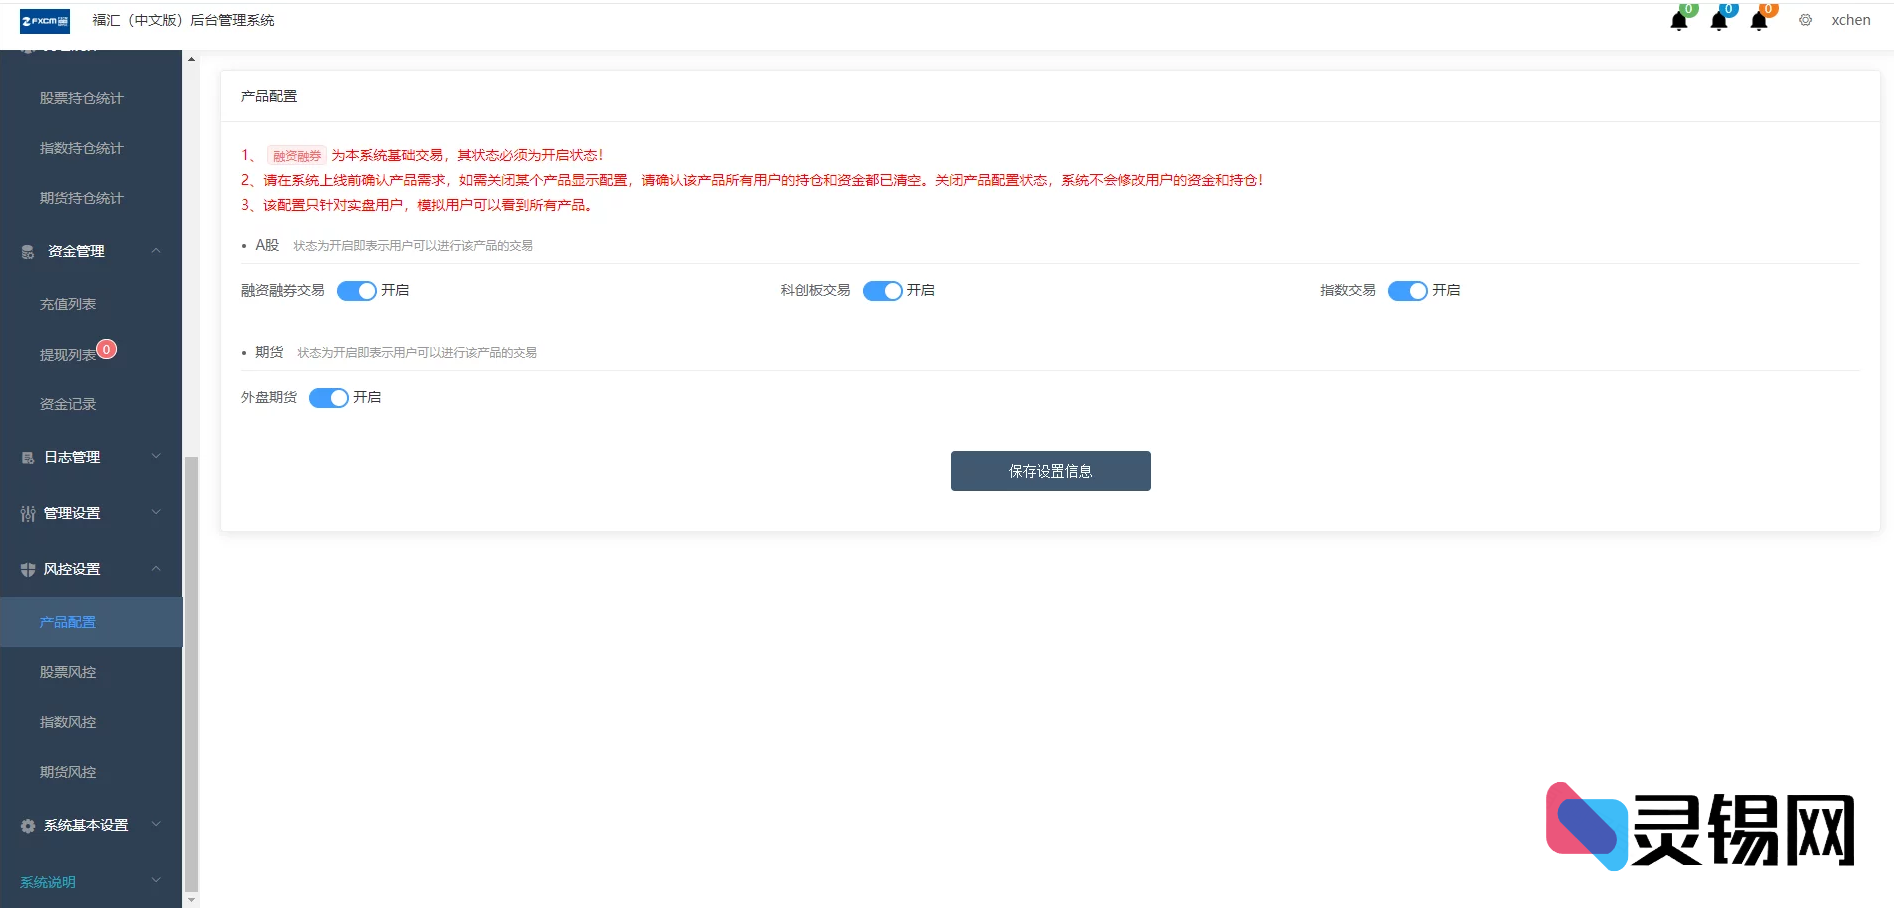Toggle the 融资融券交易 switch off
The image size is (1894, 908).
356,291
